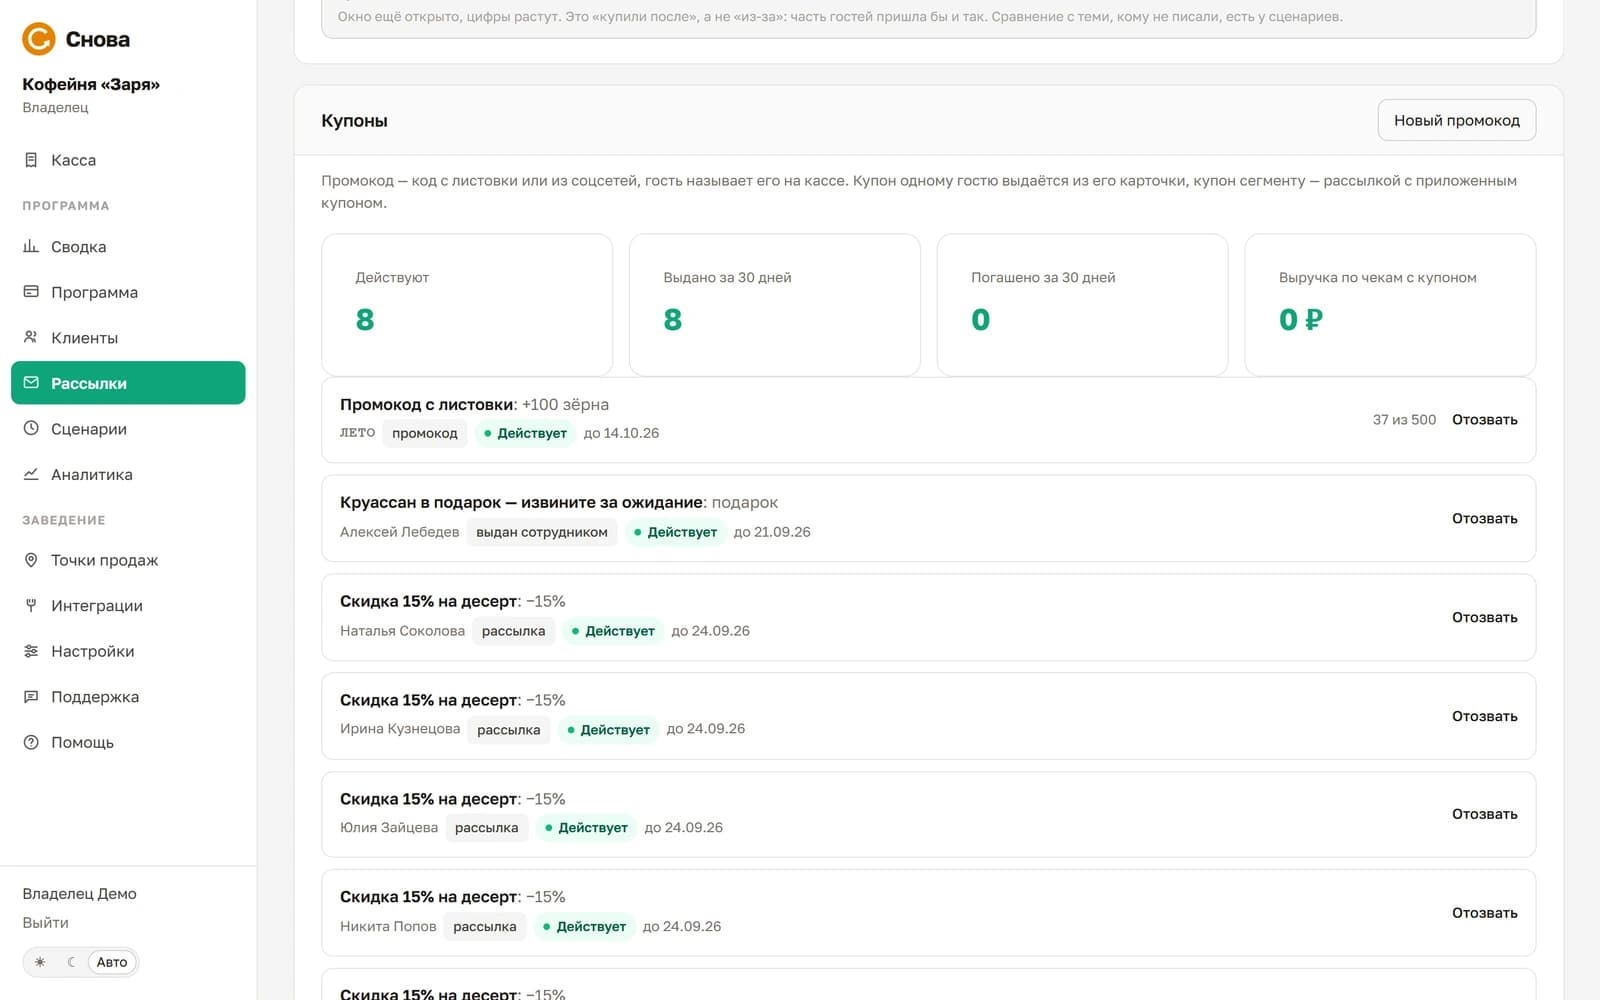Open Касса via its receipt icon
Viewport: 1600px width, 1000px height.
pyautogui.click(x=31, y=160)
